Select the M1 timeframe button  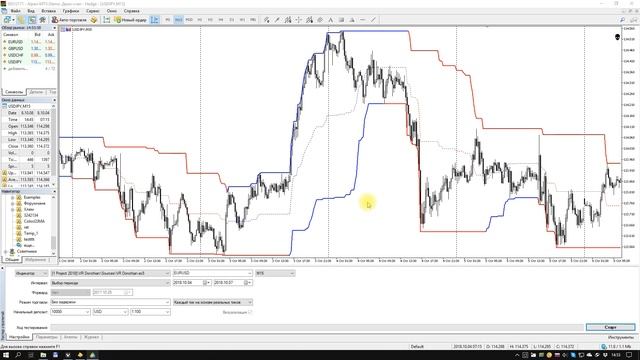168,20
